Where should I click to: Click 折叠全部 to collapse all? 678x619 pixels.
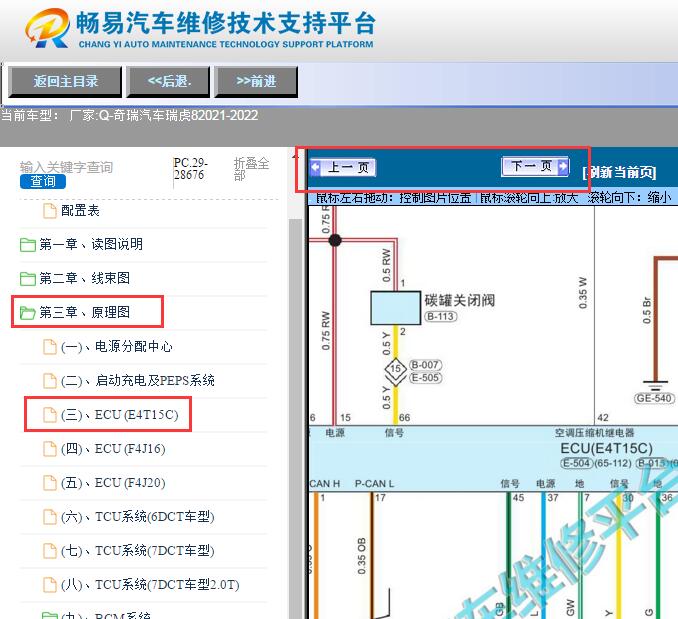pyautogui.click(x=251, y=169)
